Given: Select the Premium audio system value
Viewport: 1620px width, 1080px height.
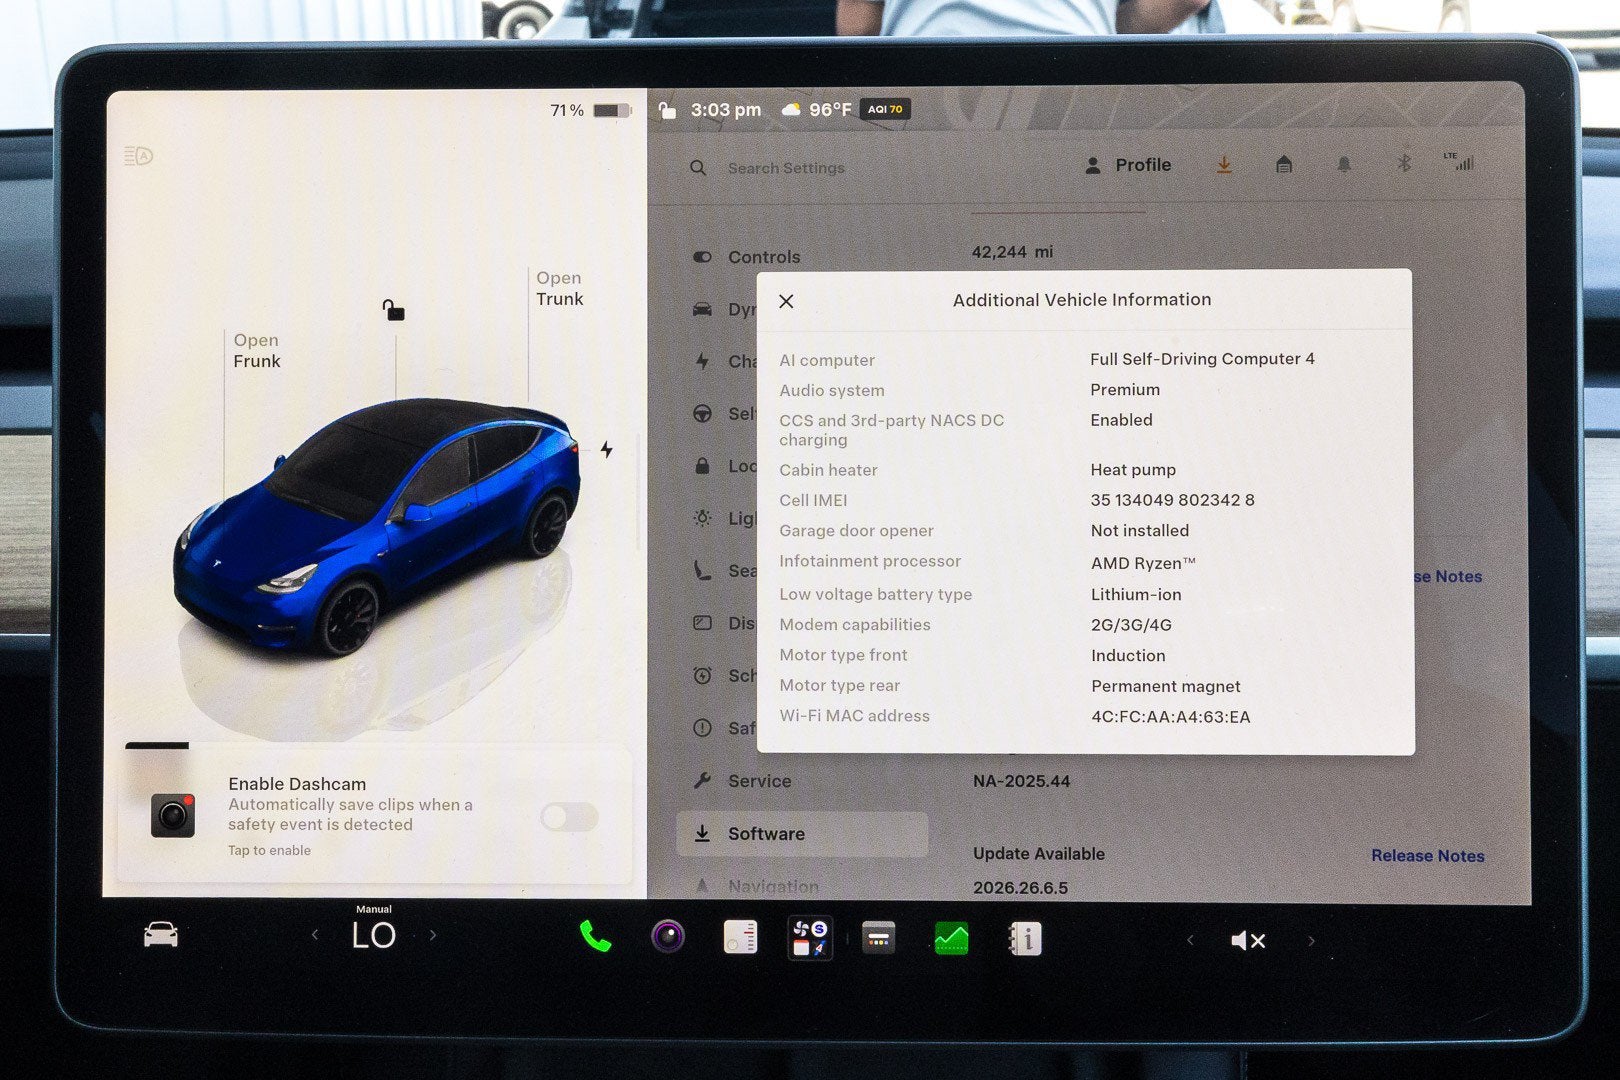Looking at the screenshot, I should pos(1125,390).
